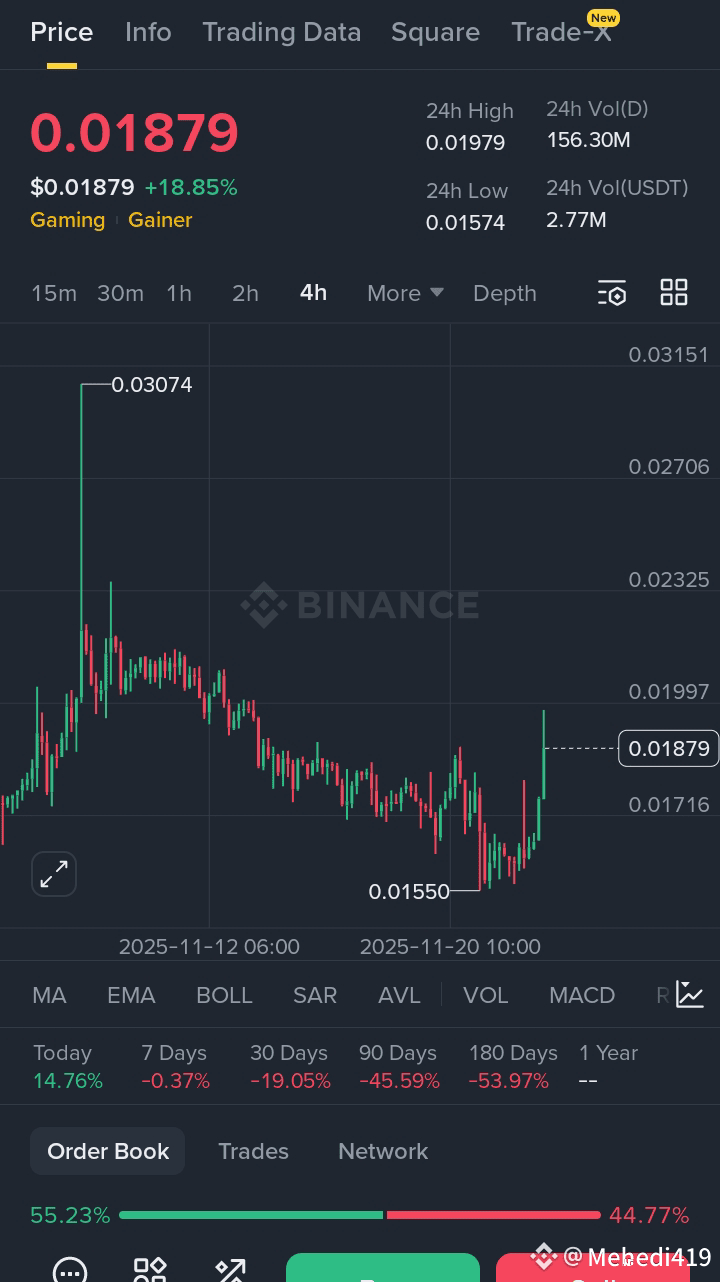720x1282 pixels.
Task: Open the Square tab
Action: (435, 32)
